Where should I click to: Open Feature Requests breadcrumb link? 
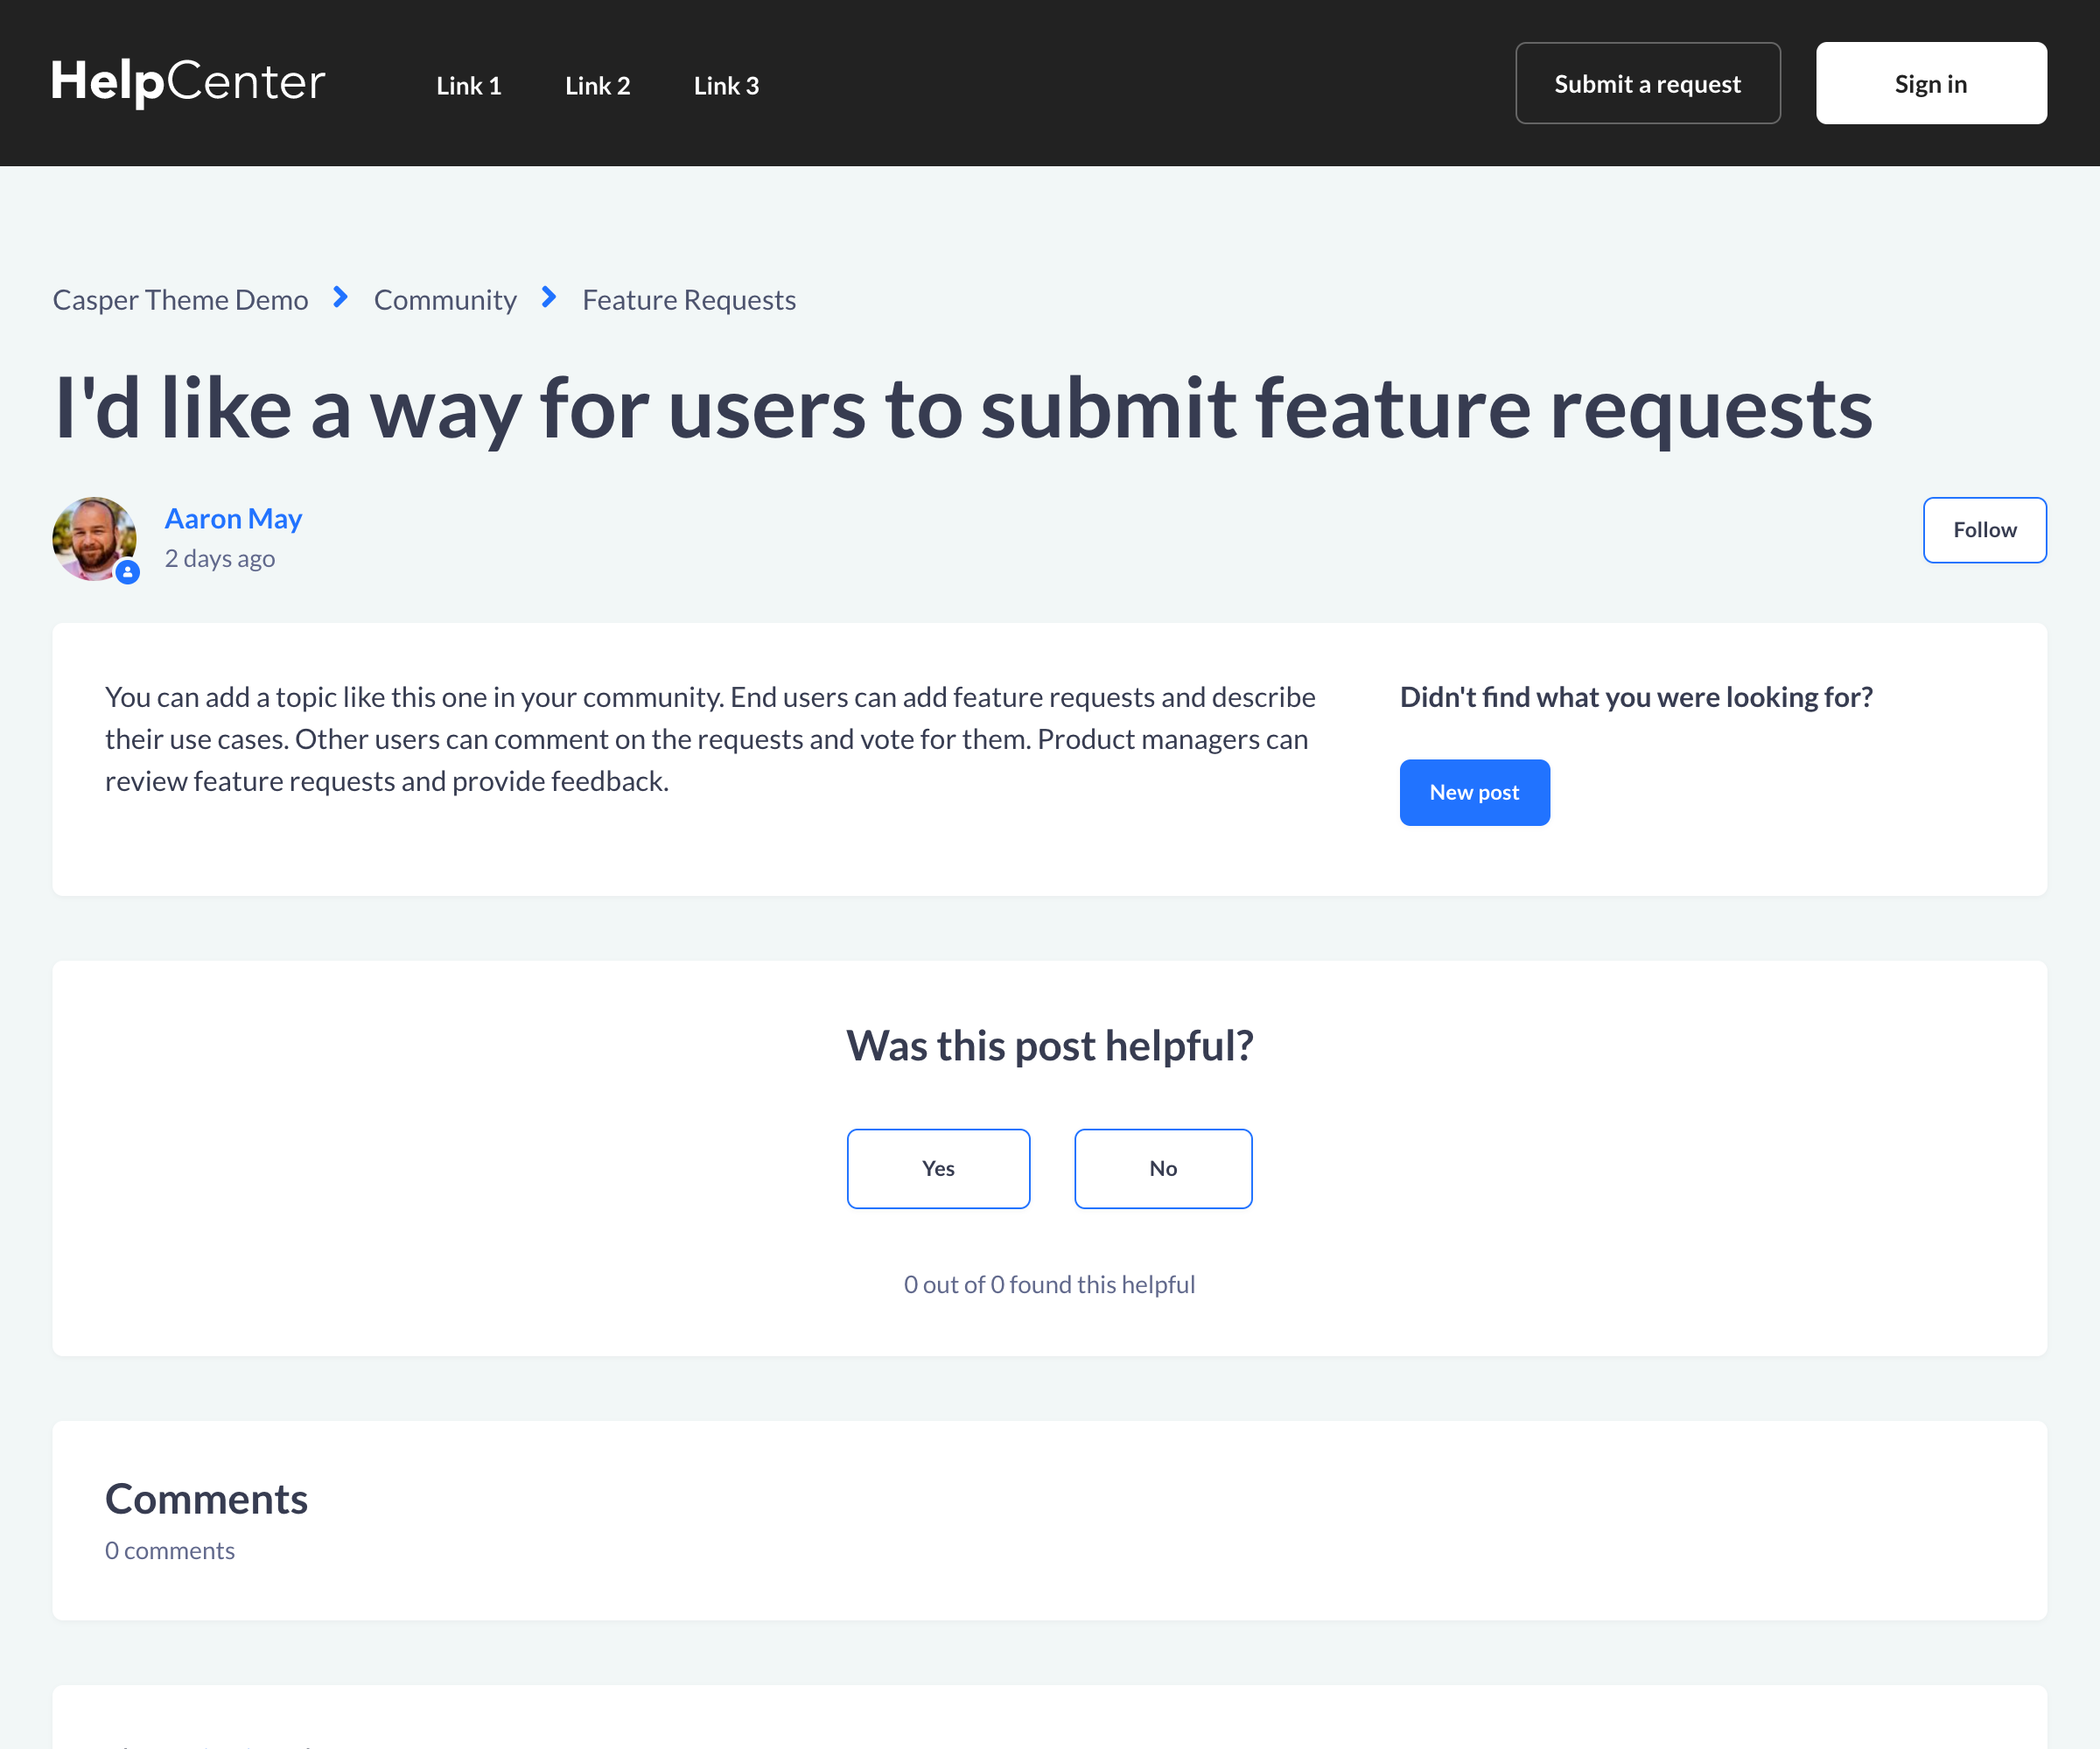[689, 300]
